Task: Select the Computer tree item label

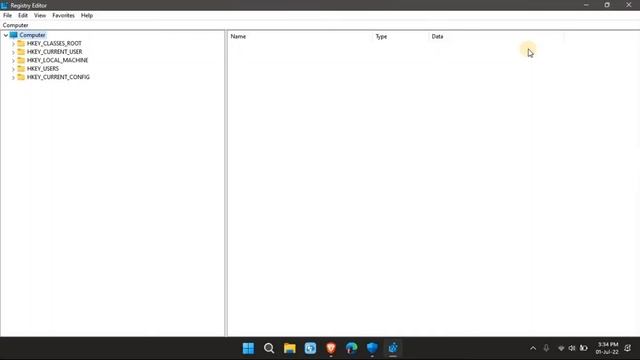Action: (x=32, y=35)
